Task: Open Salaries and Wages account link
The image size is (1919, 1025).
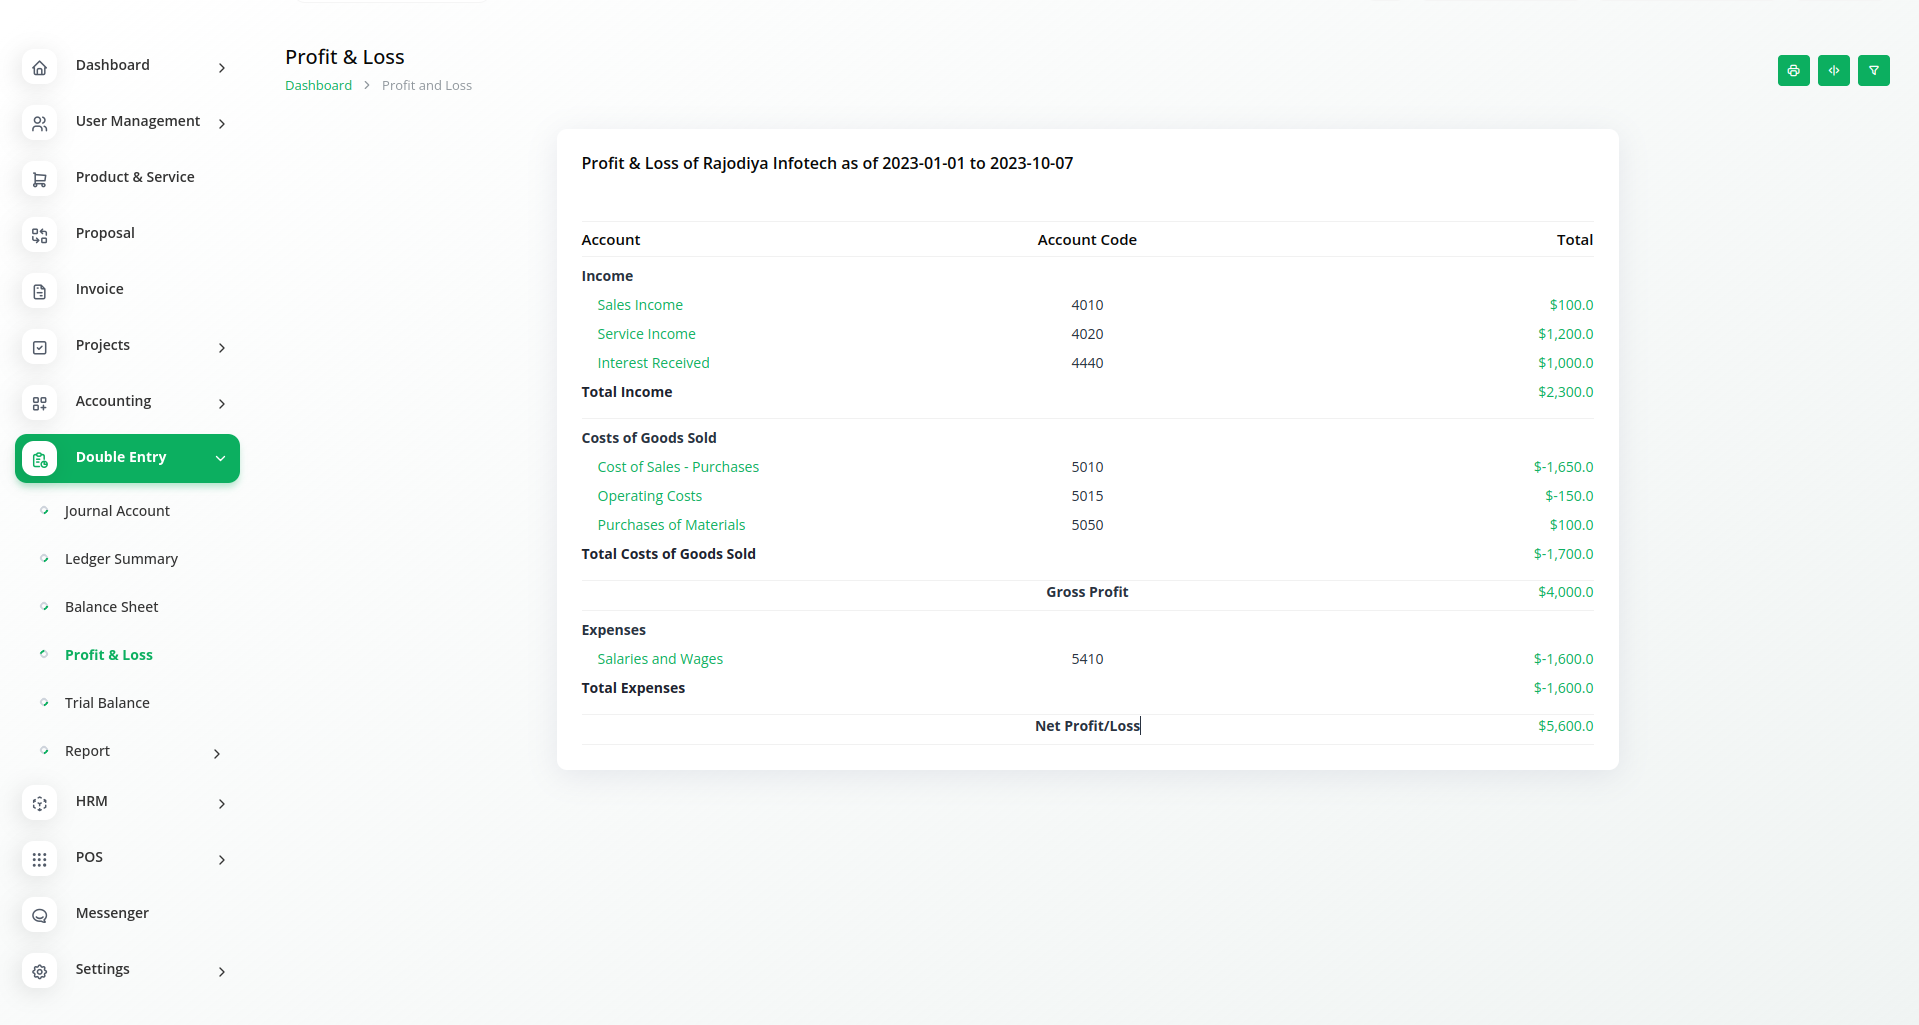Action: click(x=660, y=659)
